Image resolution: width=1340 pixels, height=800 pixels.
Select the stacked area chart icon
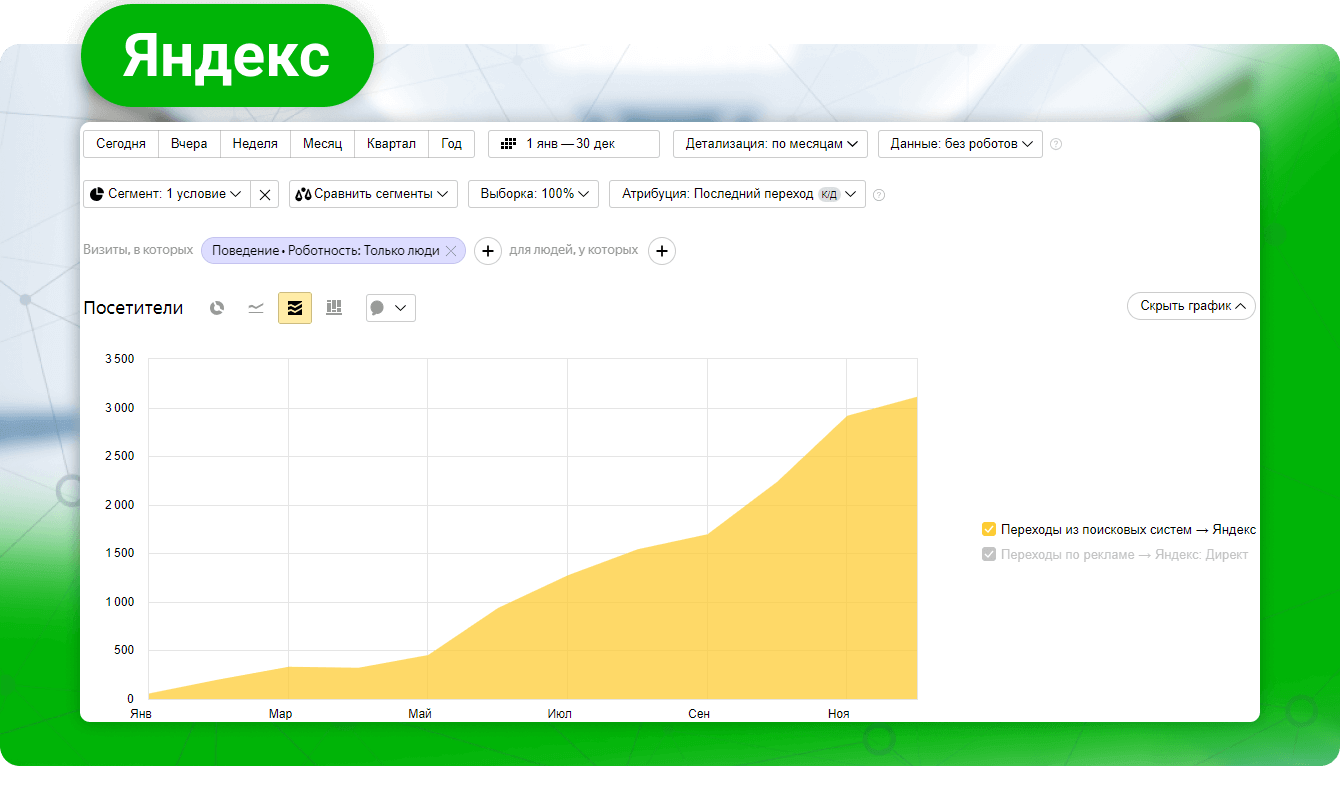295,308
